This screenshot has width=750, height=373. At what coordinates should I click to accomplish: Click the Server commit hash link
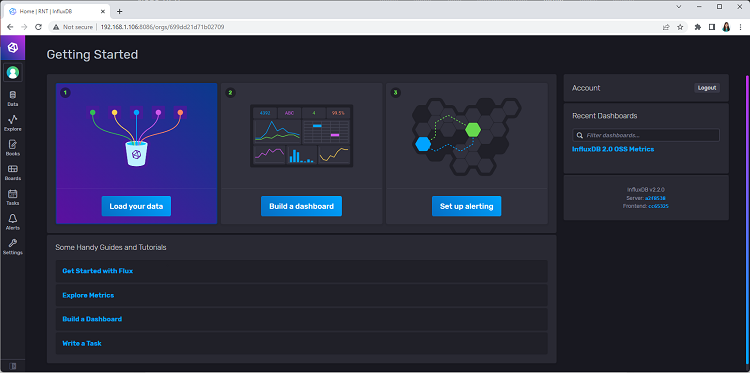click(x=655, y=198)
